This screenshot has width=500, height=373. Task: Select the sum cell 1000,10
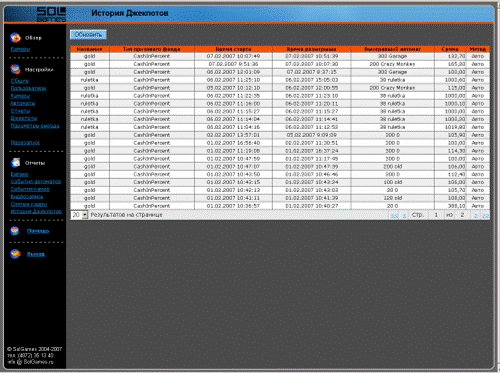[450, 104]
